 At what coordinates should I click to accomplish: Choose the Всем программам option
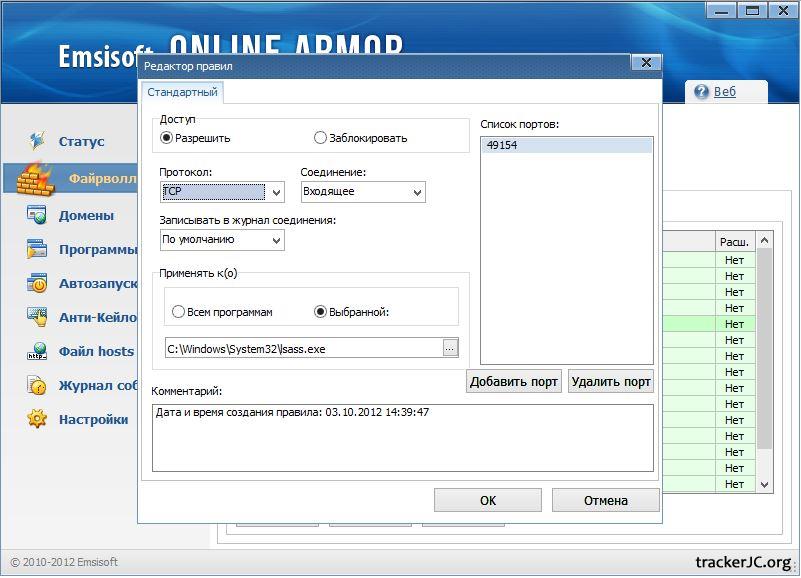point(179,312)
